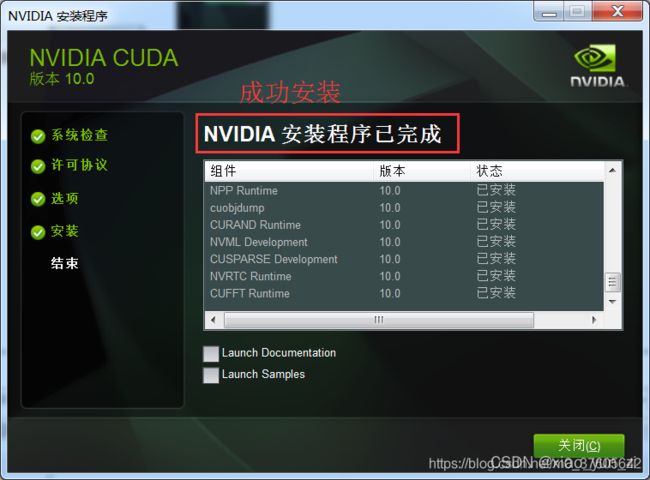The height and width of the screenshot is (480, 650).
Task: Select the NVRTC Runtime row
Action: click(404, 276)
